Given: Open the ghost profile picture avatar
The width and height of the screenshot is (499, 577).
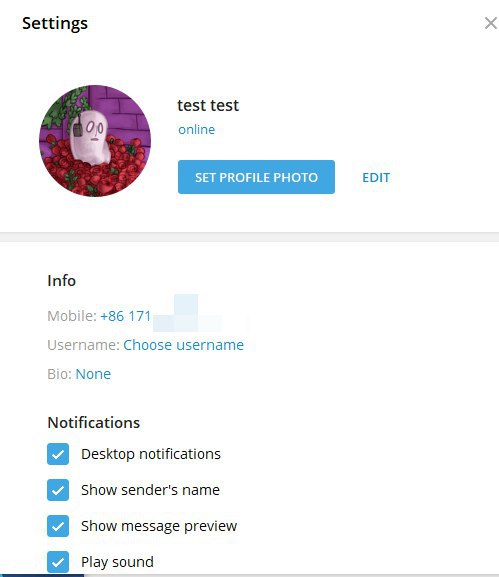Looking at the screenshot, I should (95, 141).
